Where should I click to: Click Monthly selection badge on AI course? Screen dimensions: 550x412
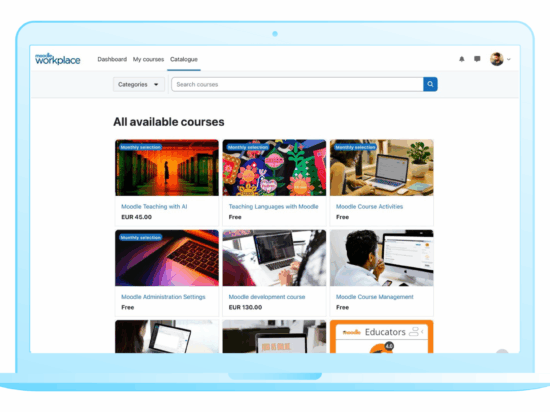click(140, 147)
